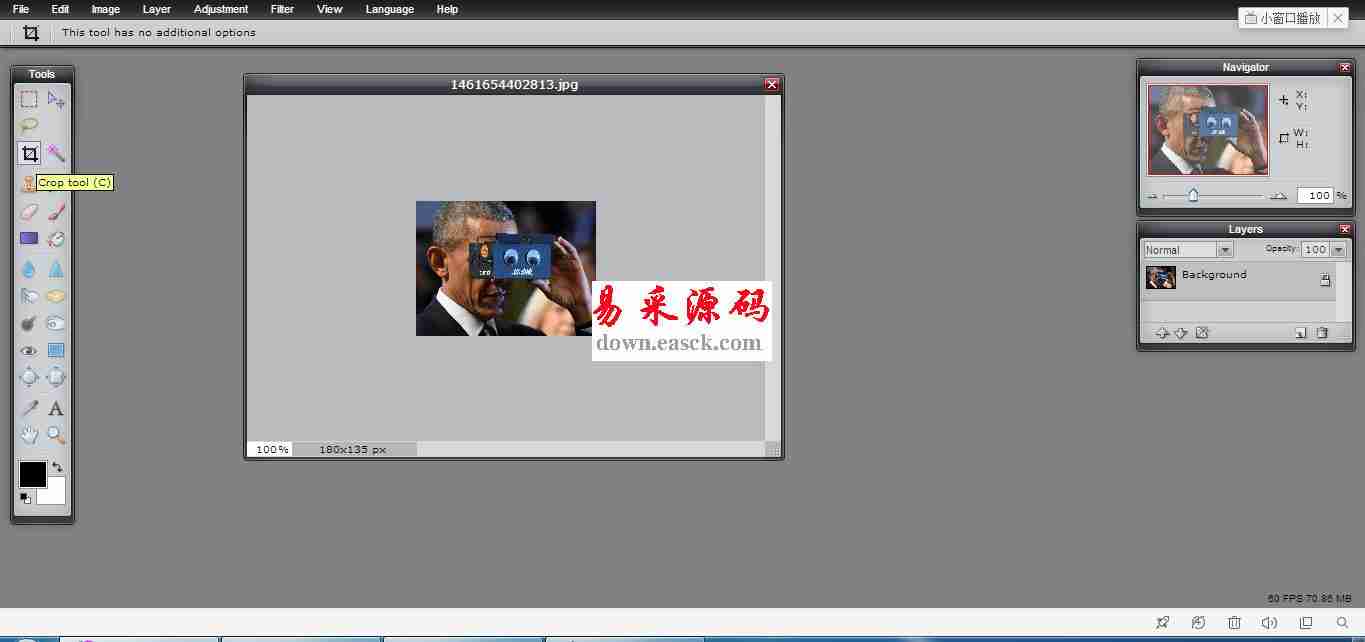The width and height of the screenshot is (1365, 642).
Task: Move layer up in Layers panel
Action: pos(1162,333)
